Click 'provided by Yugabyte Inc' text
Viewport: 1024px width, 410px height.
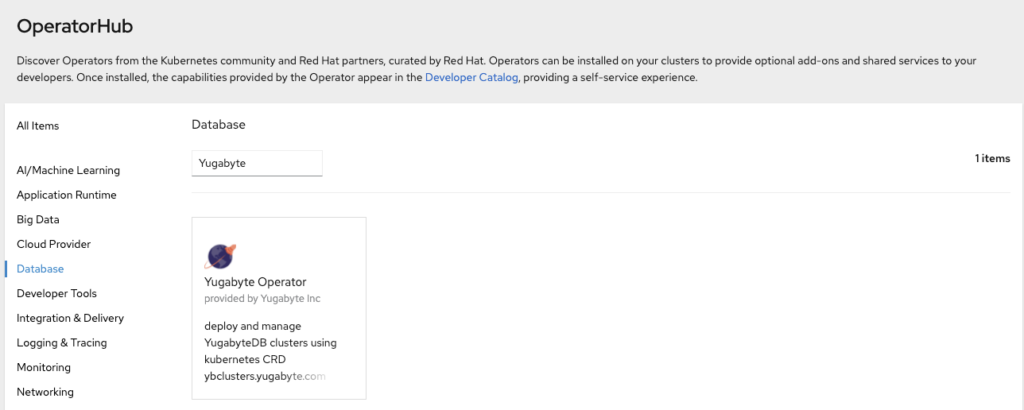click(262, 298)
